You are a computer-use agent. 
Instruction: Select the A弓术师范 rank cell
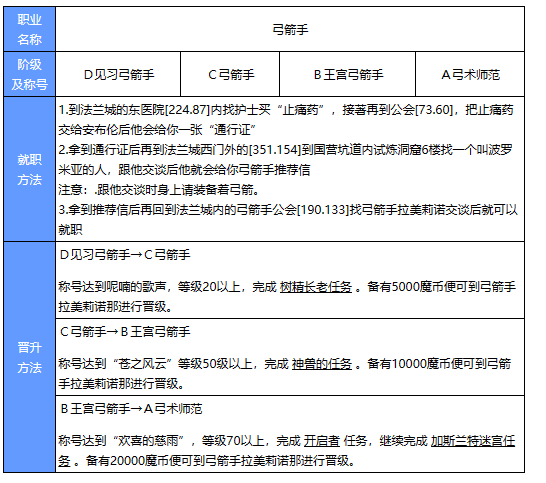(x=470, y=74)
